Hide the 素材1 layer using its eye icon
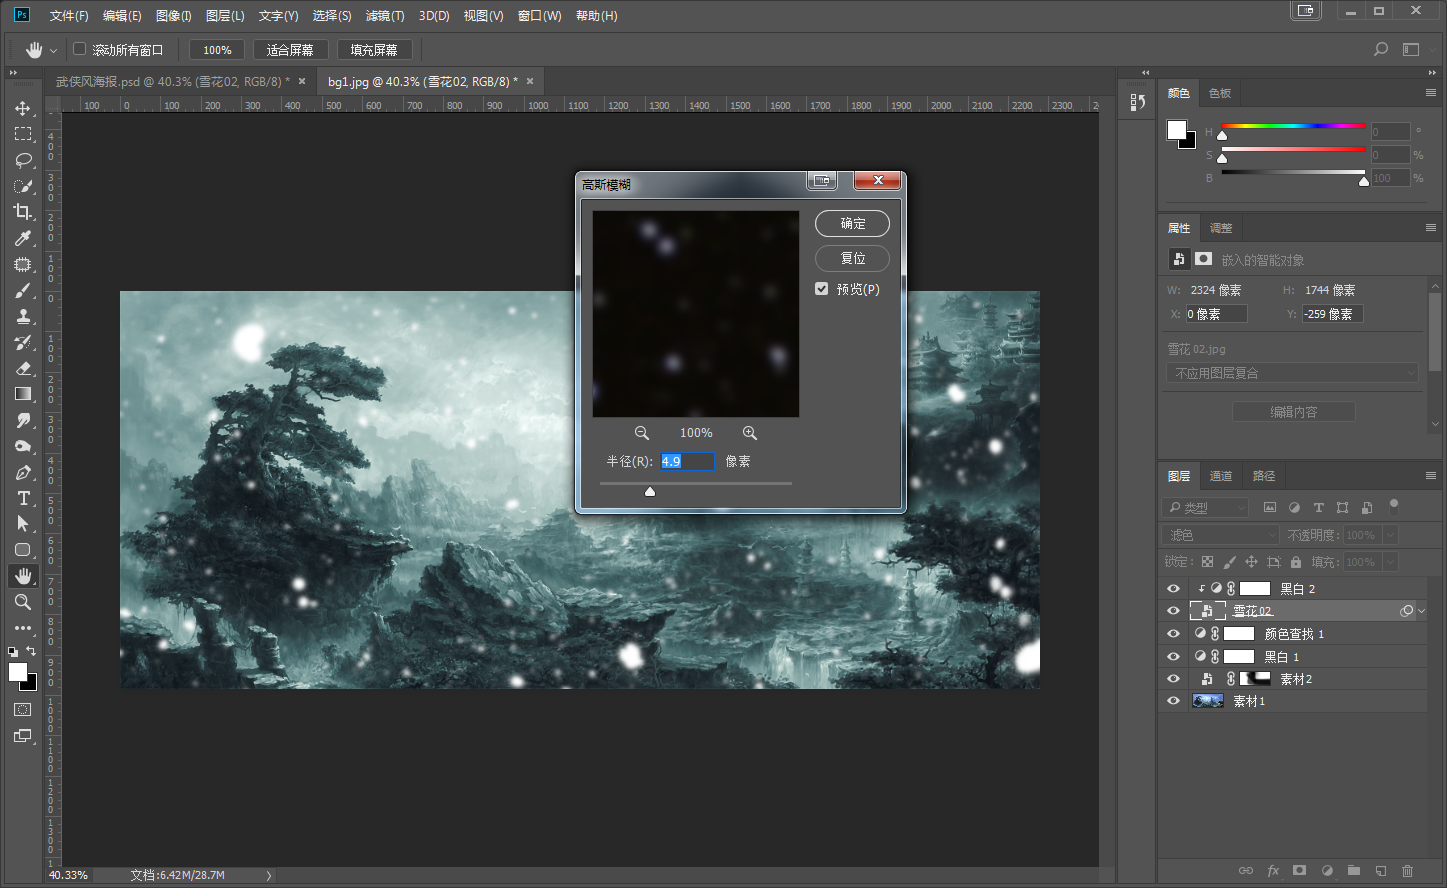Viewport: 1447px width, 888px height. [x=1173, y=701]
